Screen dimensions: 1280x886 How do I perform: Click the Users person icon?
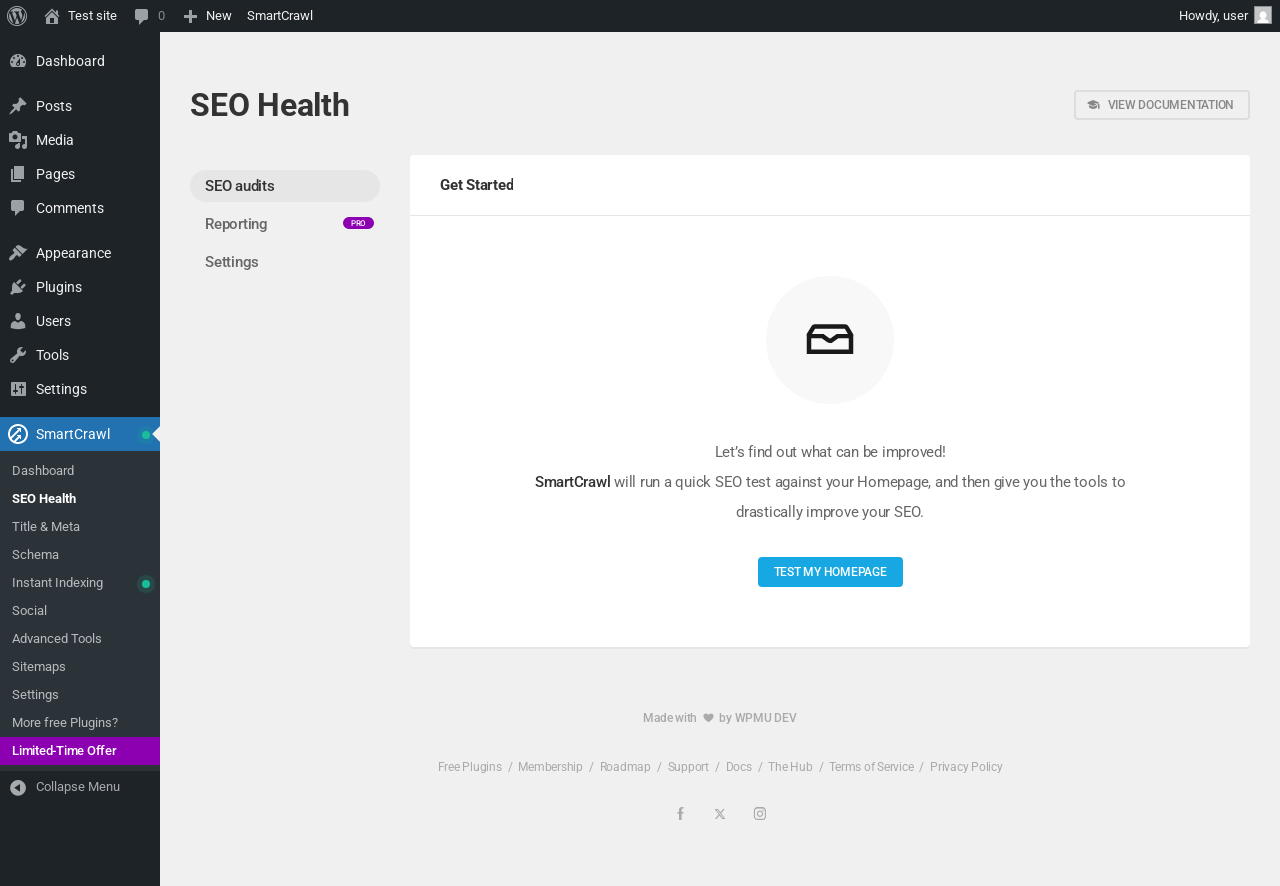(x=18, y=321)
